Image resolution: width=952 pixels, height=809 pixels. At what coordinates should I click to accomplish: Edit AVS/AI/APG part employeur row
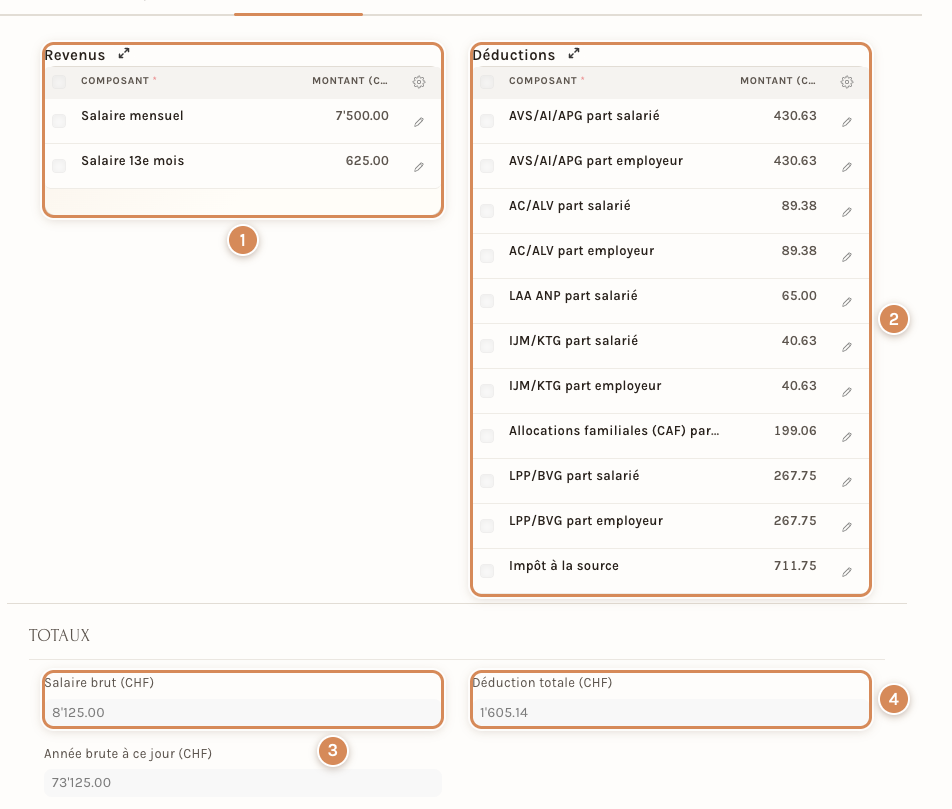[847, 167]
